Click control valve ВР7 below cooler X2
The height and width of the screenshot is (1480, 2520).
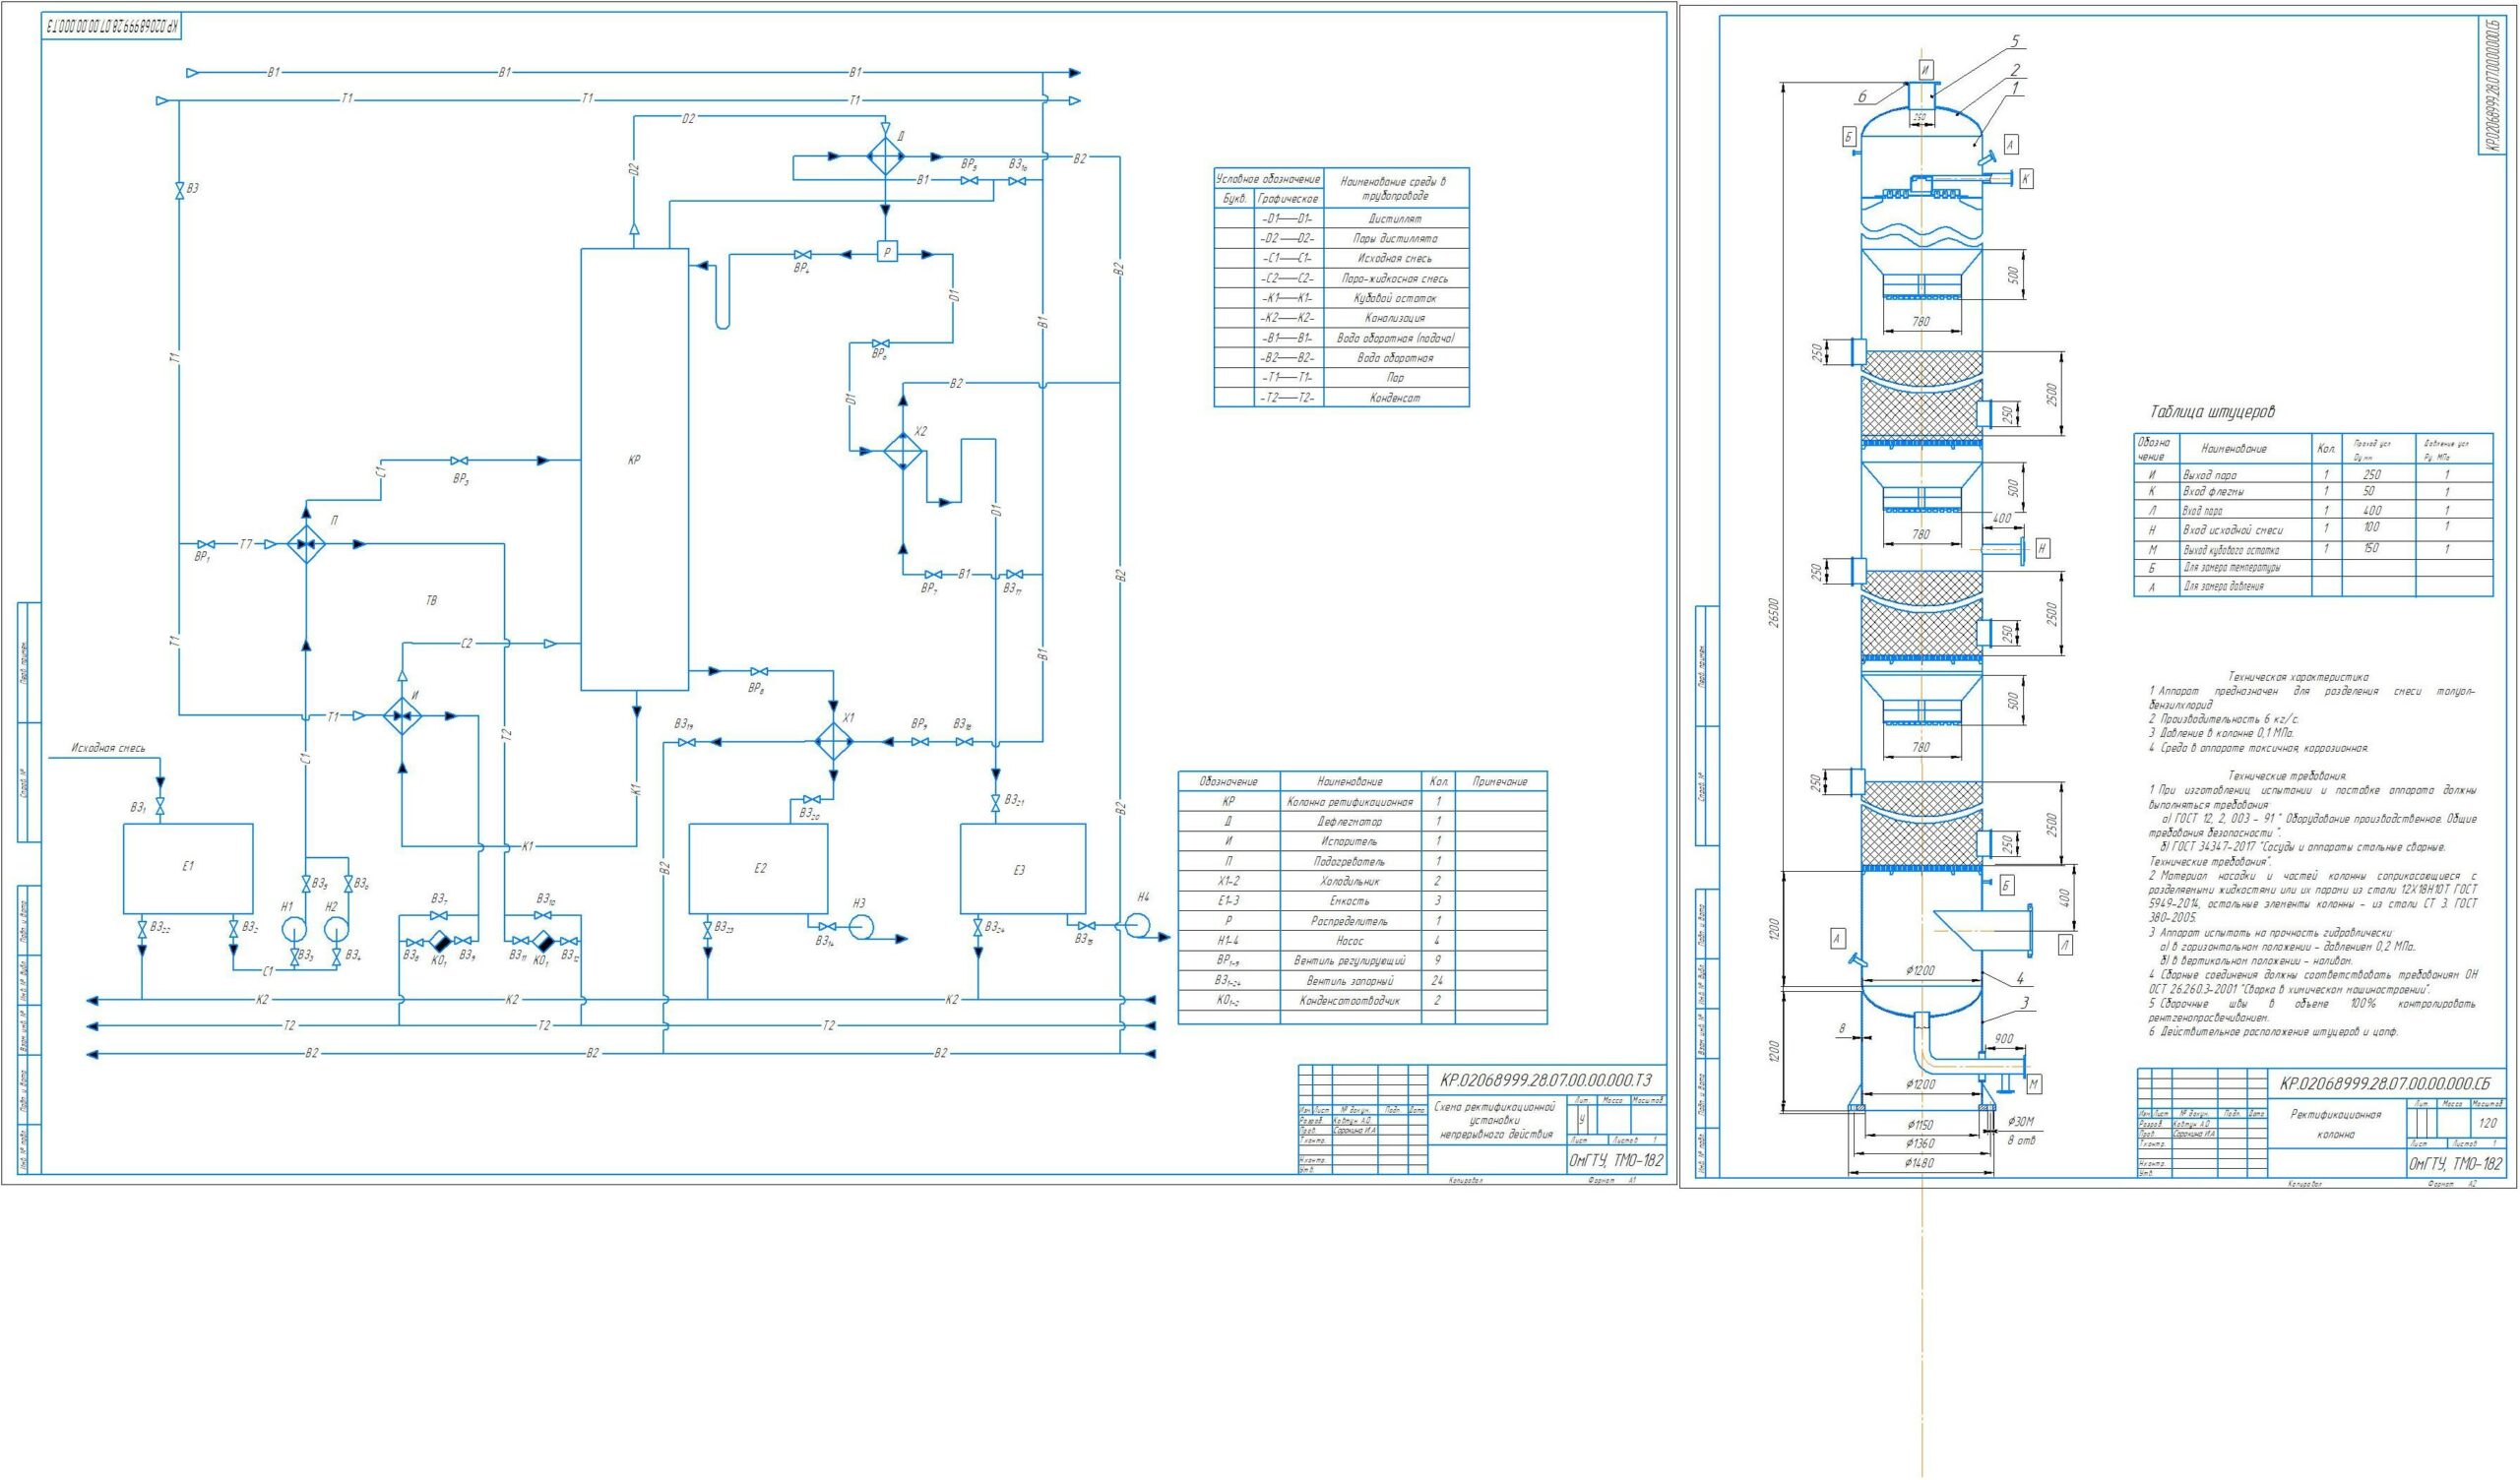pyautogui.click(x=932, y=575)
